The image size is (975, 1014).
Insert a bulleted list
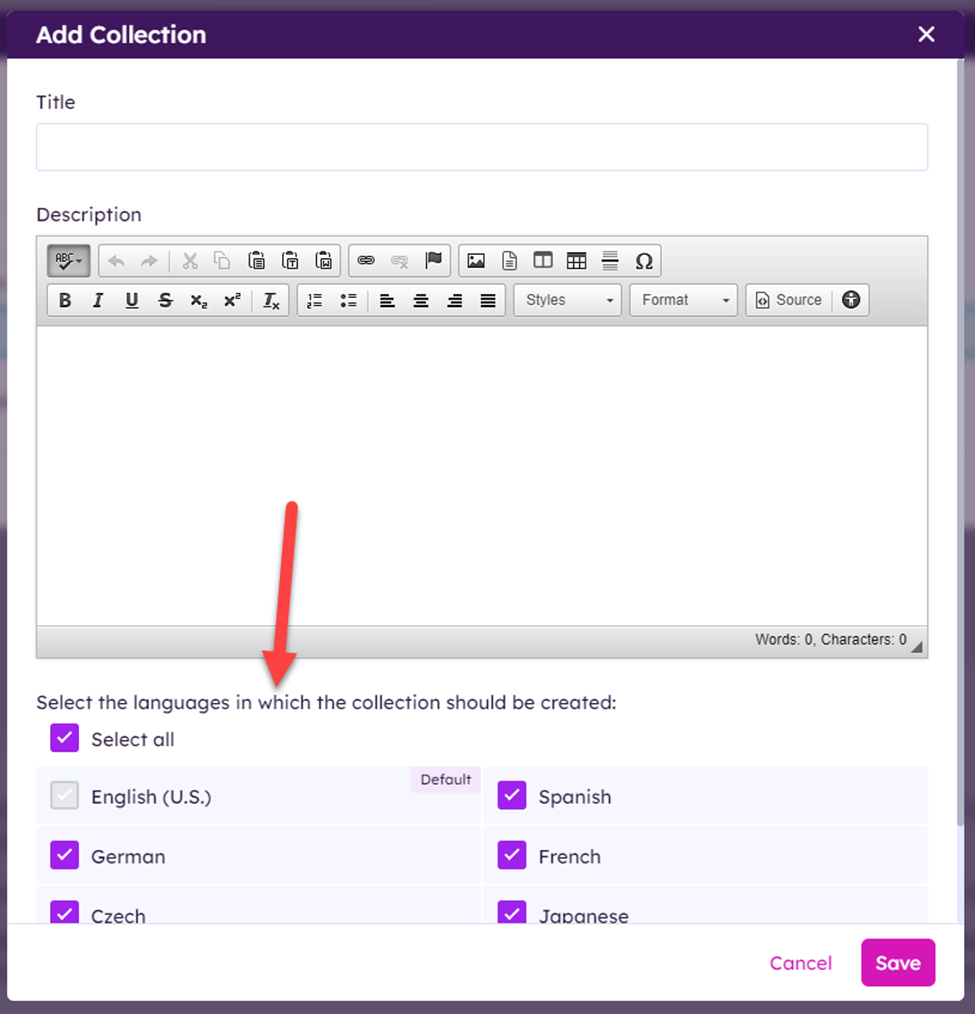pyautogui.click(x=348, y=300)
